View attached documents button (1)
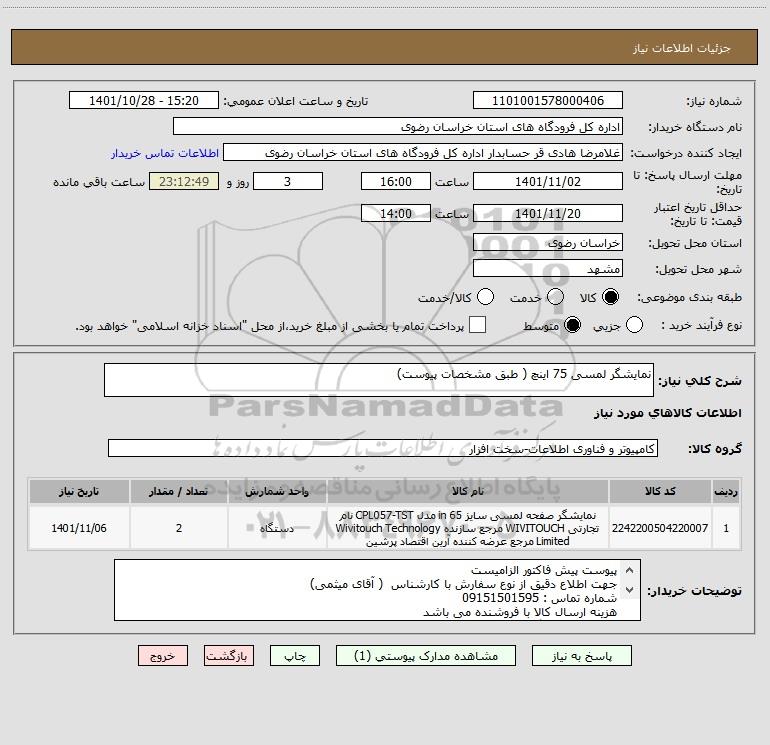This screenshot has width=770, height=745. pyautogui.click(x=426, y=656)
